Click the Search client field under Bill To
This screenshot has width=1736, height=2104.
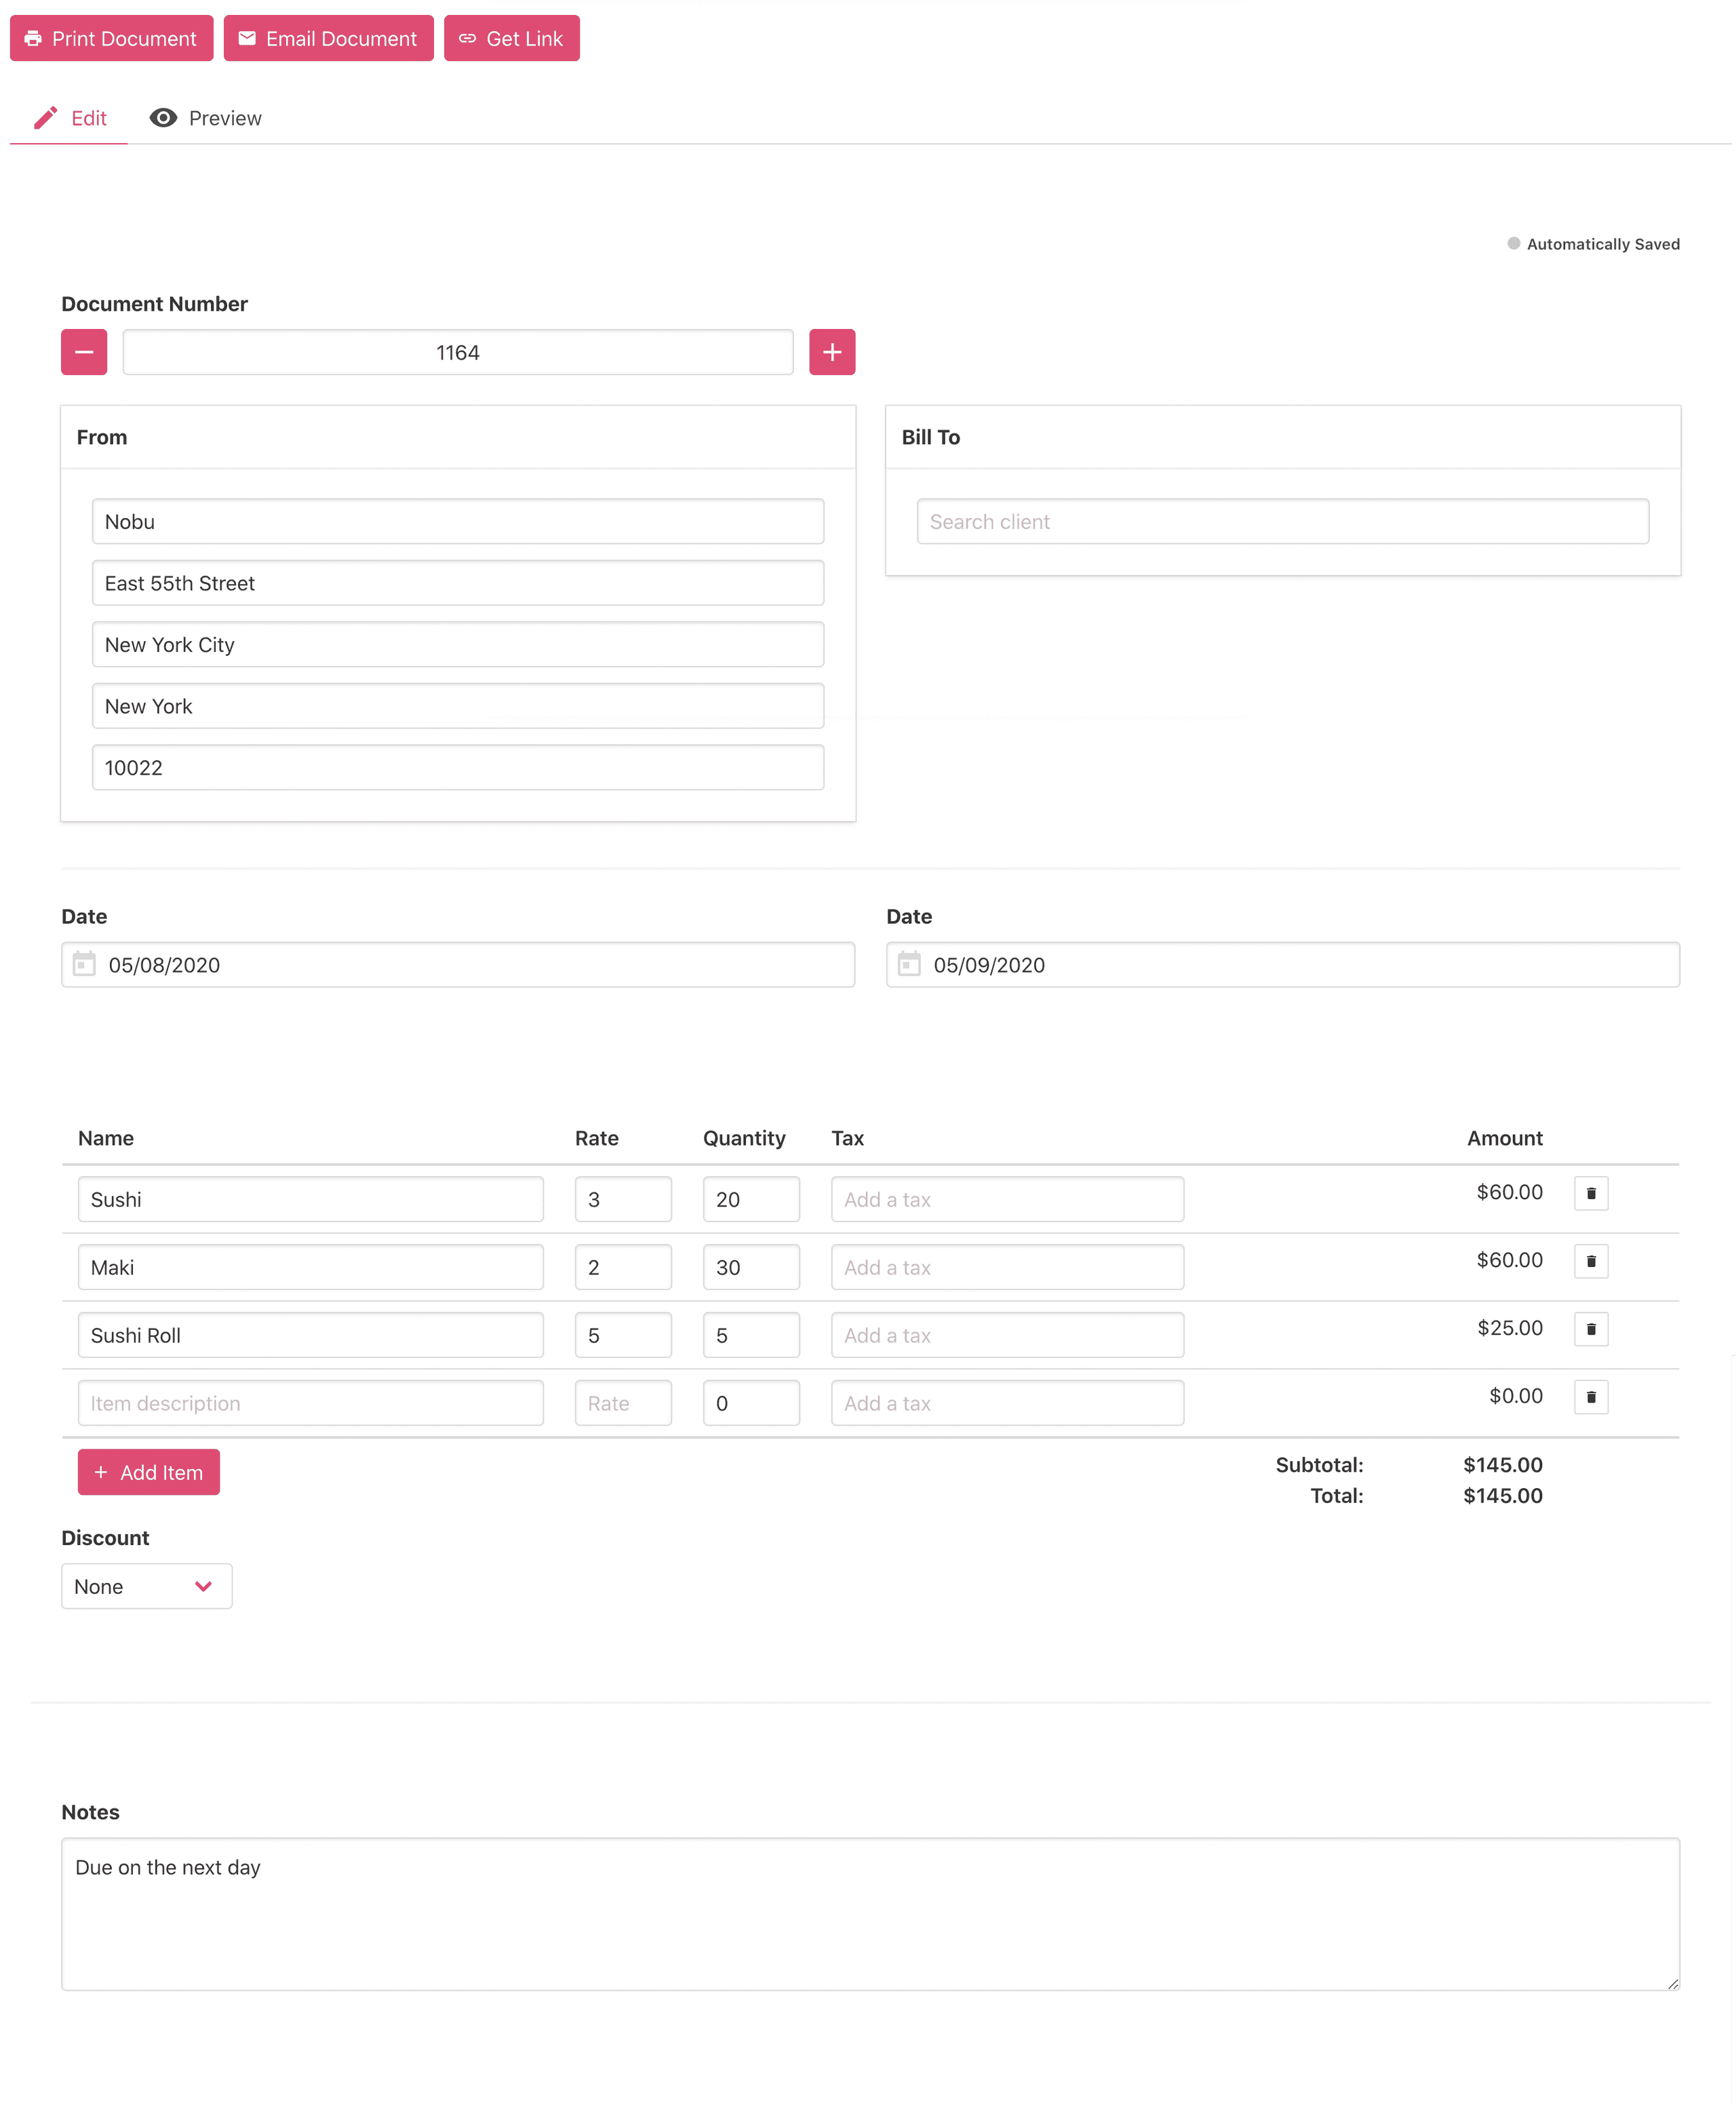point(1283,521)
